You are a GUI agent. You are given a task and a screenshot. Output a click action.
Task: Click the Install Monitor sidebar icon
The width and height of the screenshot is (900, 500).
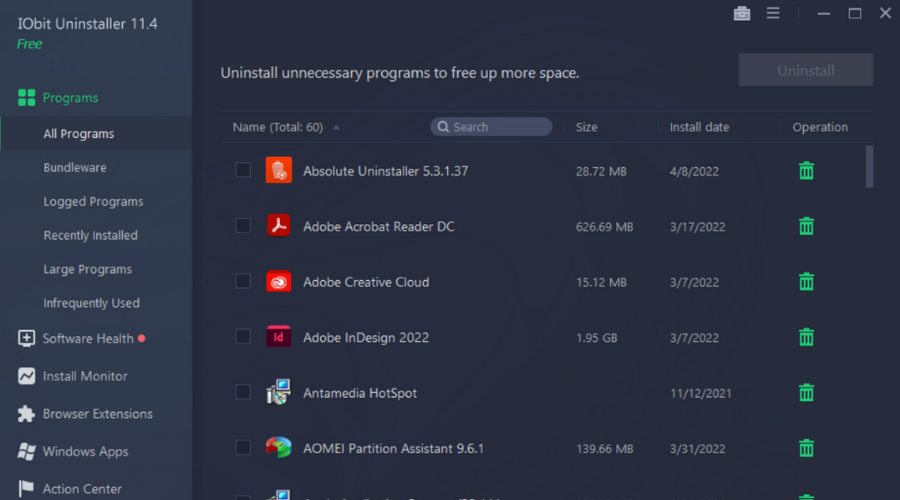(26, 376)
